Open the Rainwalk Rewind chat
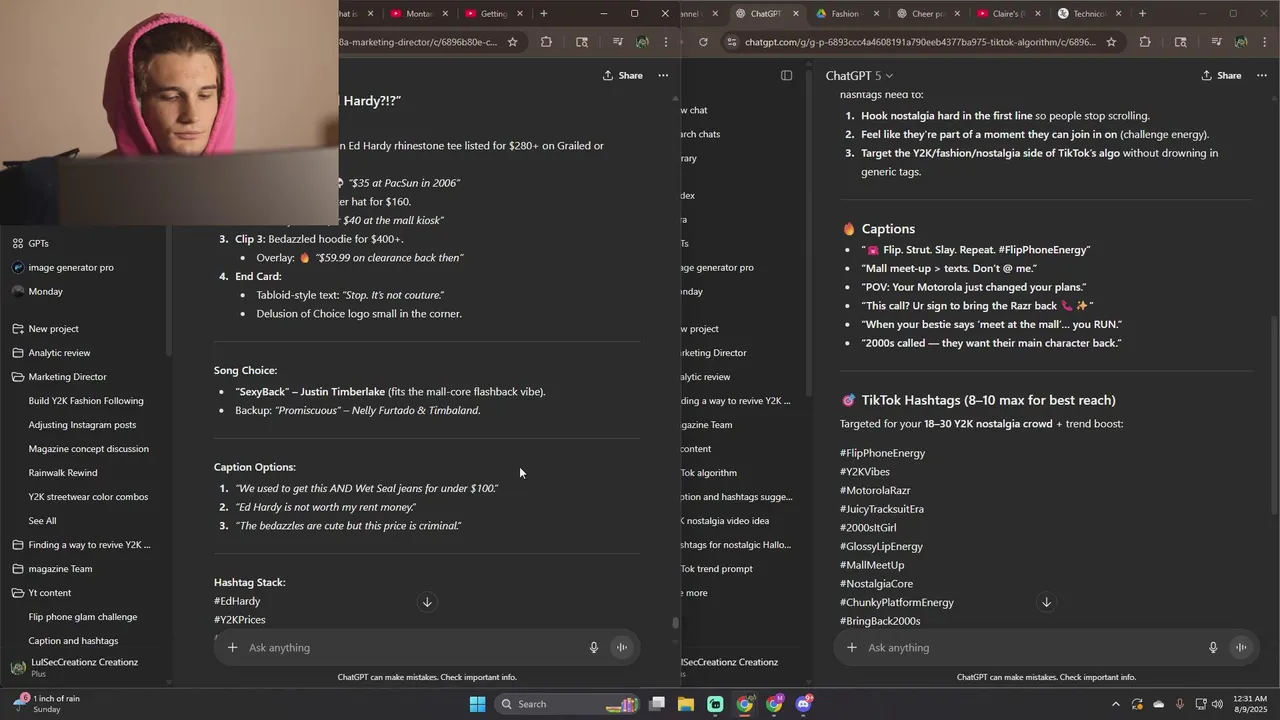 click(x=63, y=473)
